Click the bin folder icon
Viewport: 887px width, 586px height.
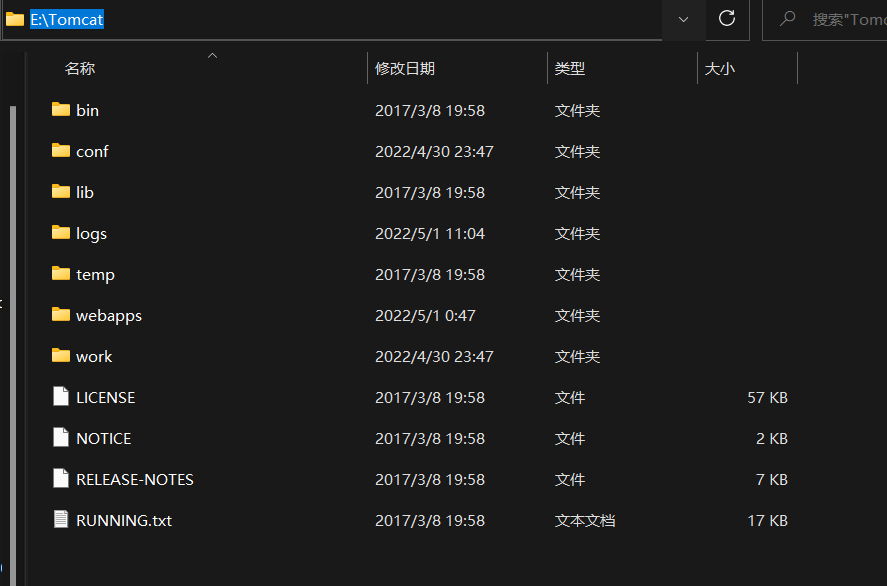61,109
